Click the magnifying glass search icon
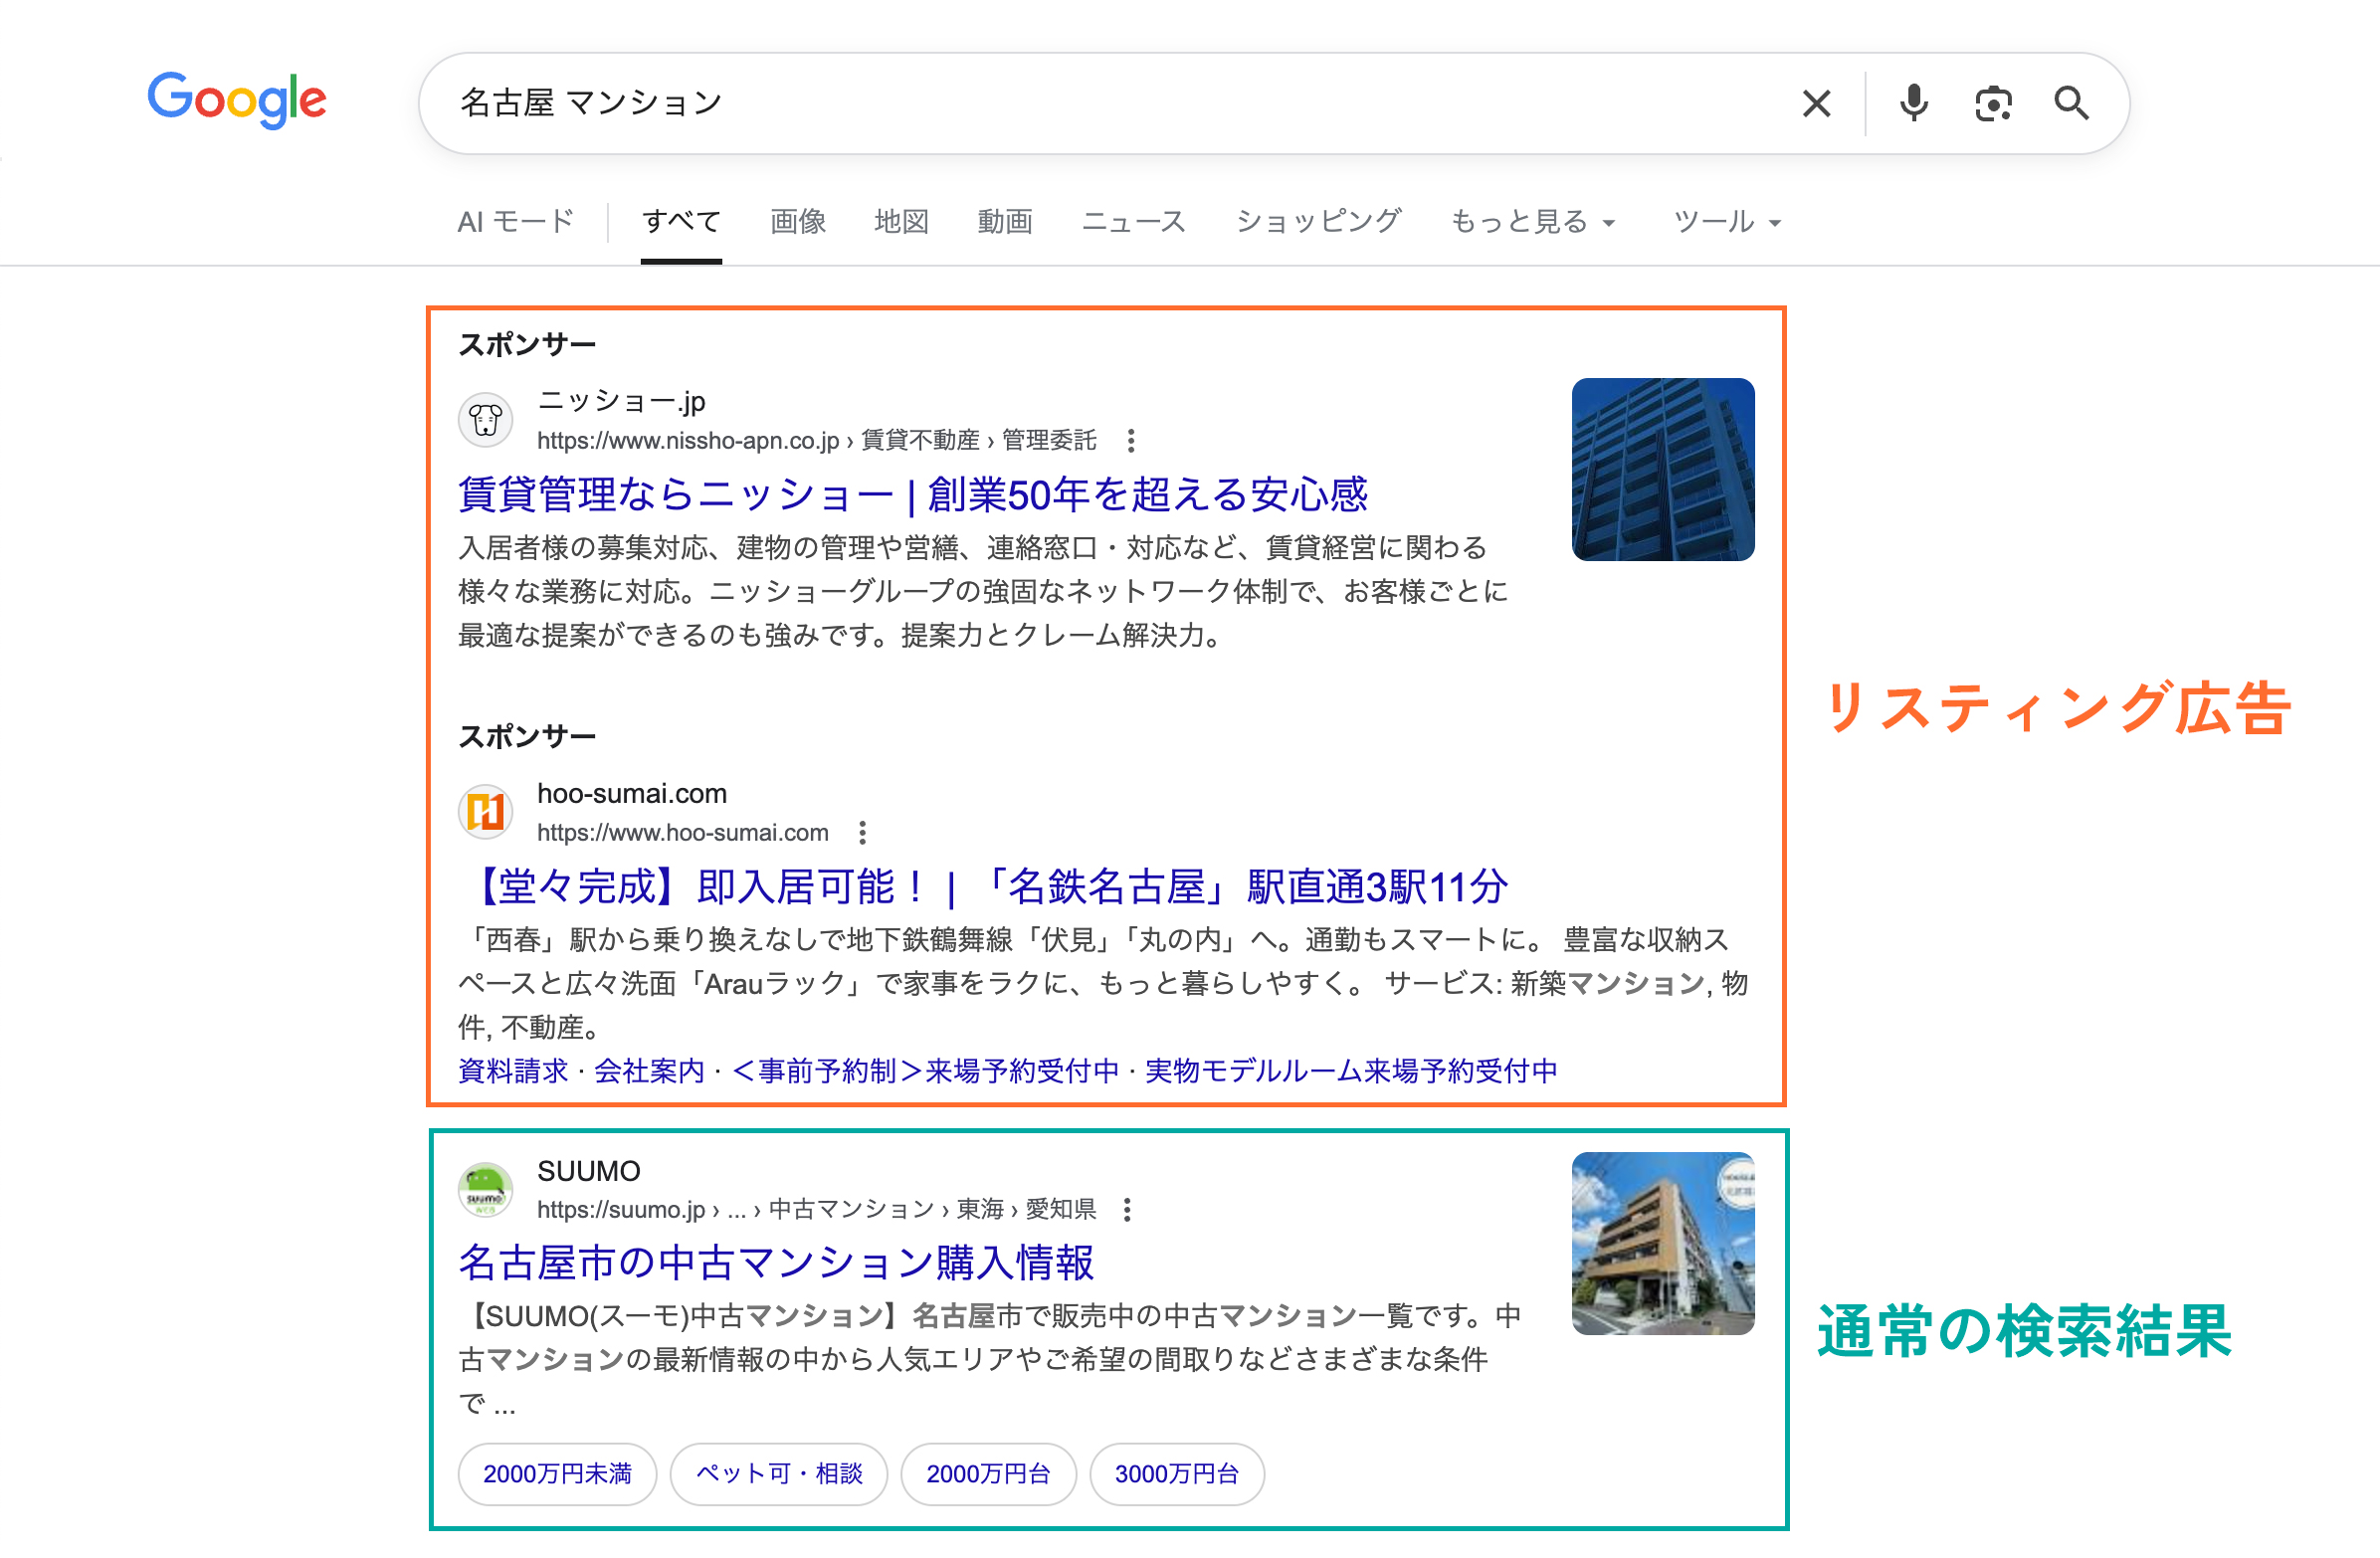2380x1558 pixels. tap(2071, 103)
